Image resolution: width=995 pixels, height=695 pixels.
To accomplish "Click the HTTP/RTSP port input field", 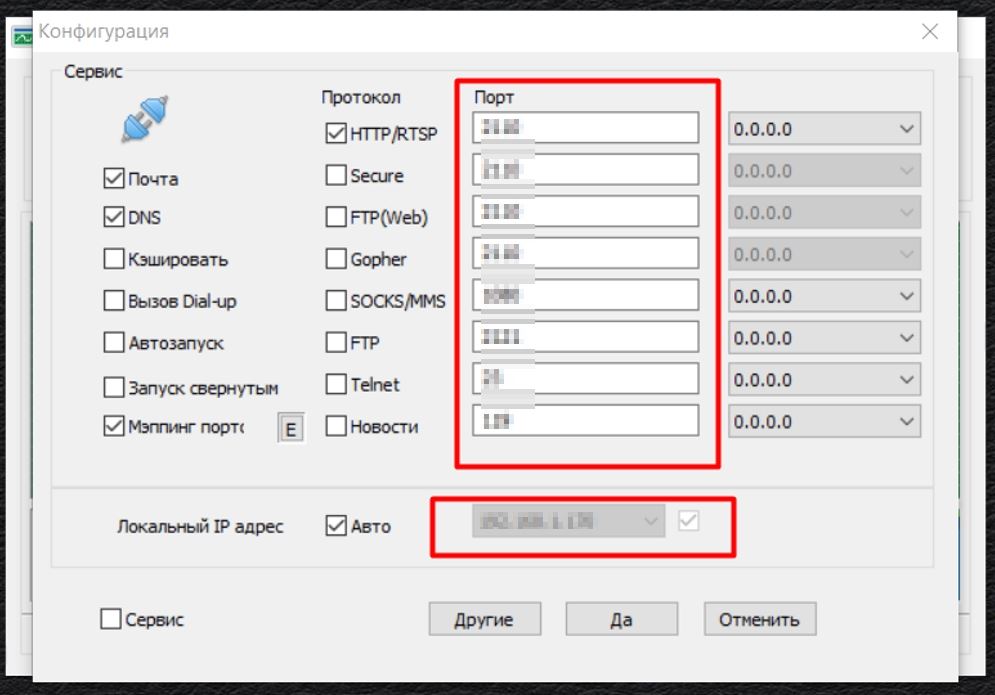I will (586, 128).
